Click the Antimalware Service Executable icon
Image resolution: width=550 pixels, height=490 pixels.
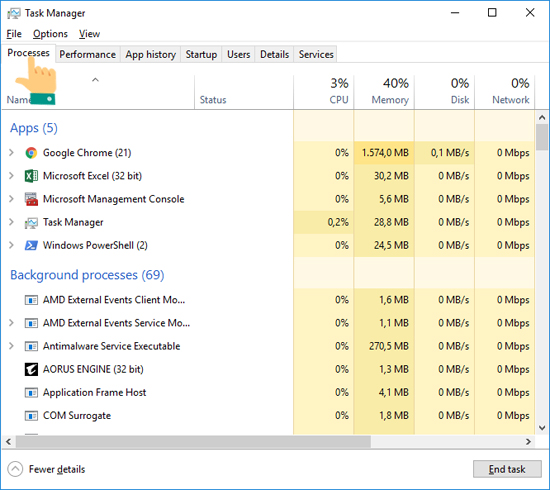(x=31, y=346)
